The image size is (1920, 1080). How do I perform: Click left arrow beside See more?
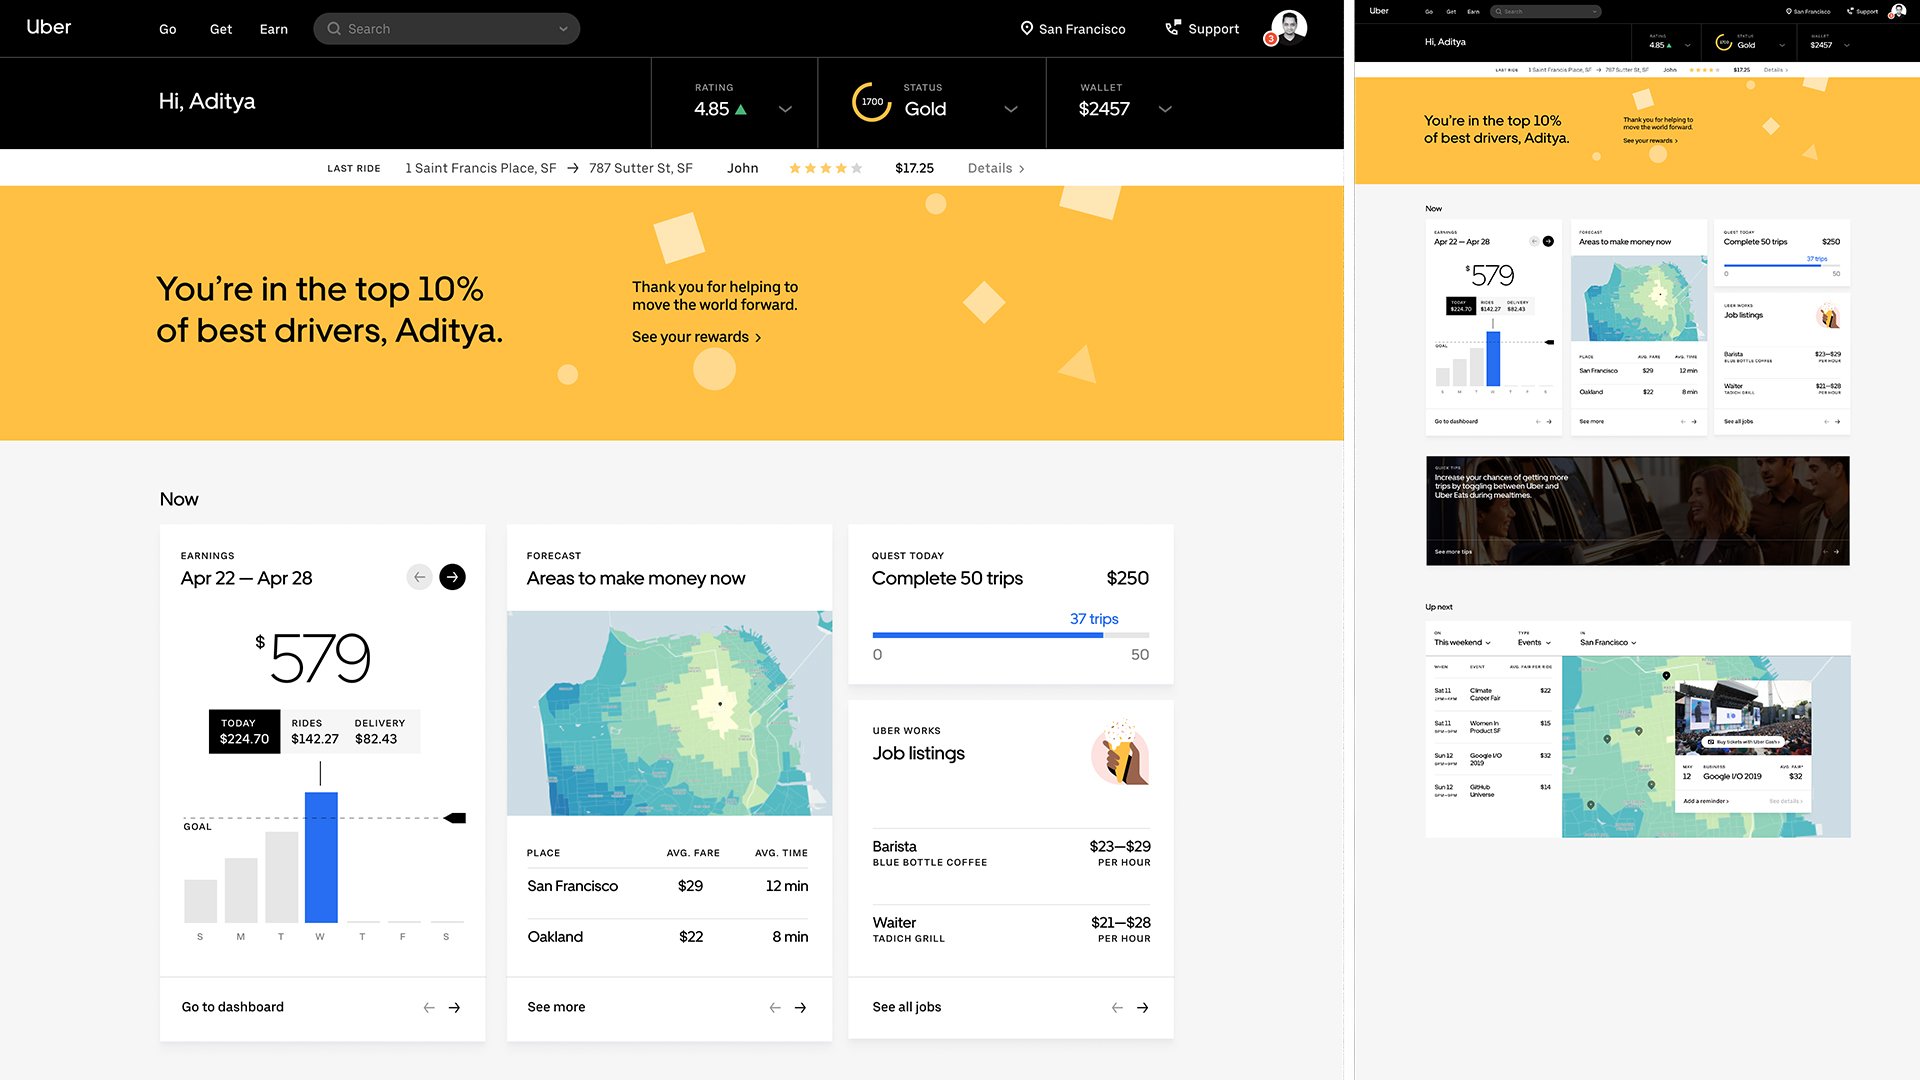point(775,1008)
